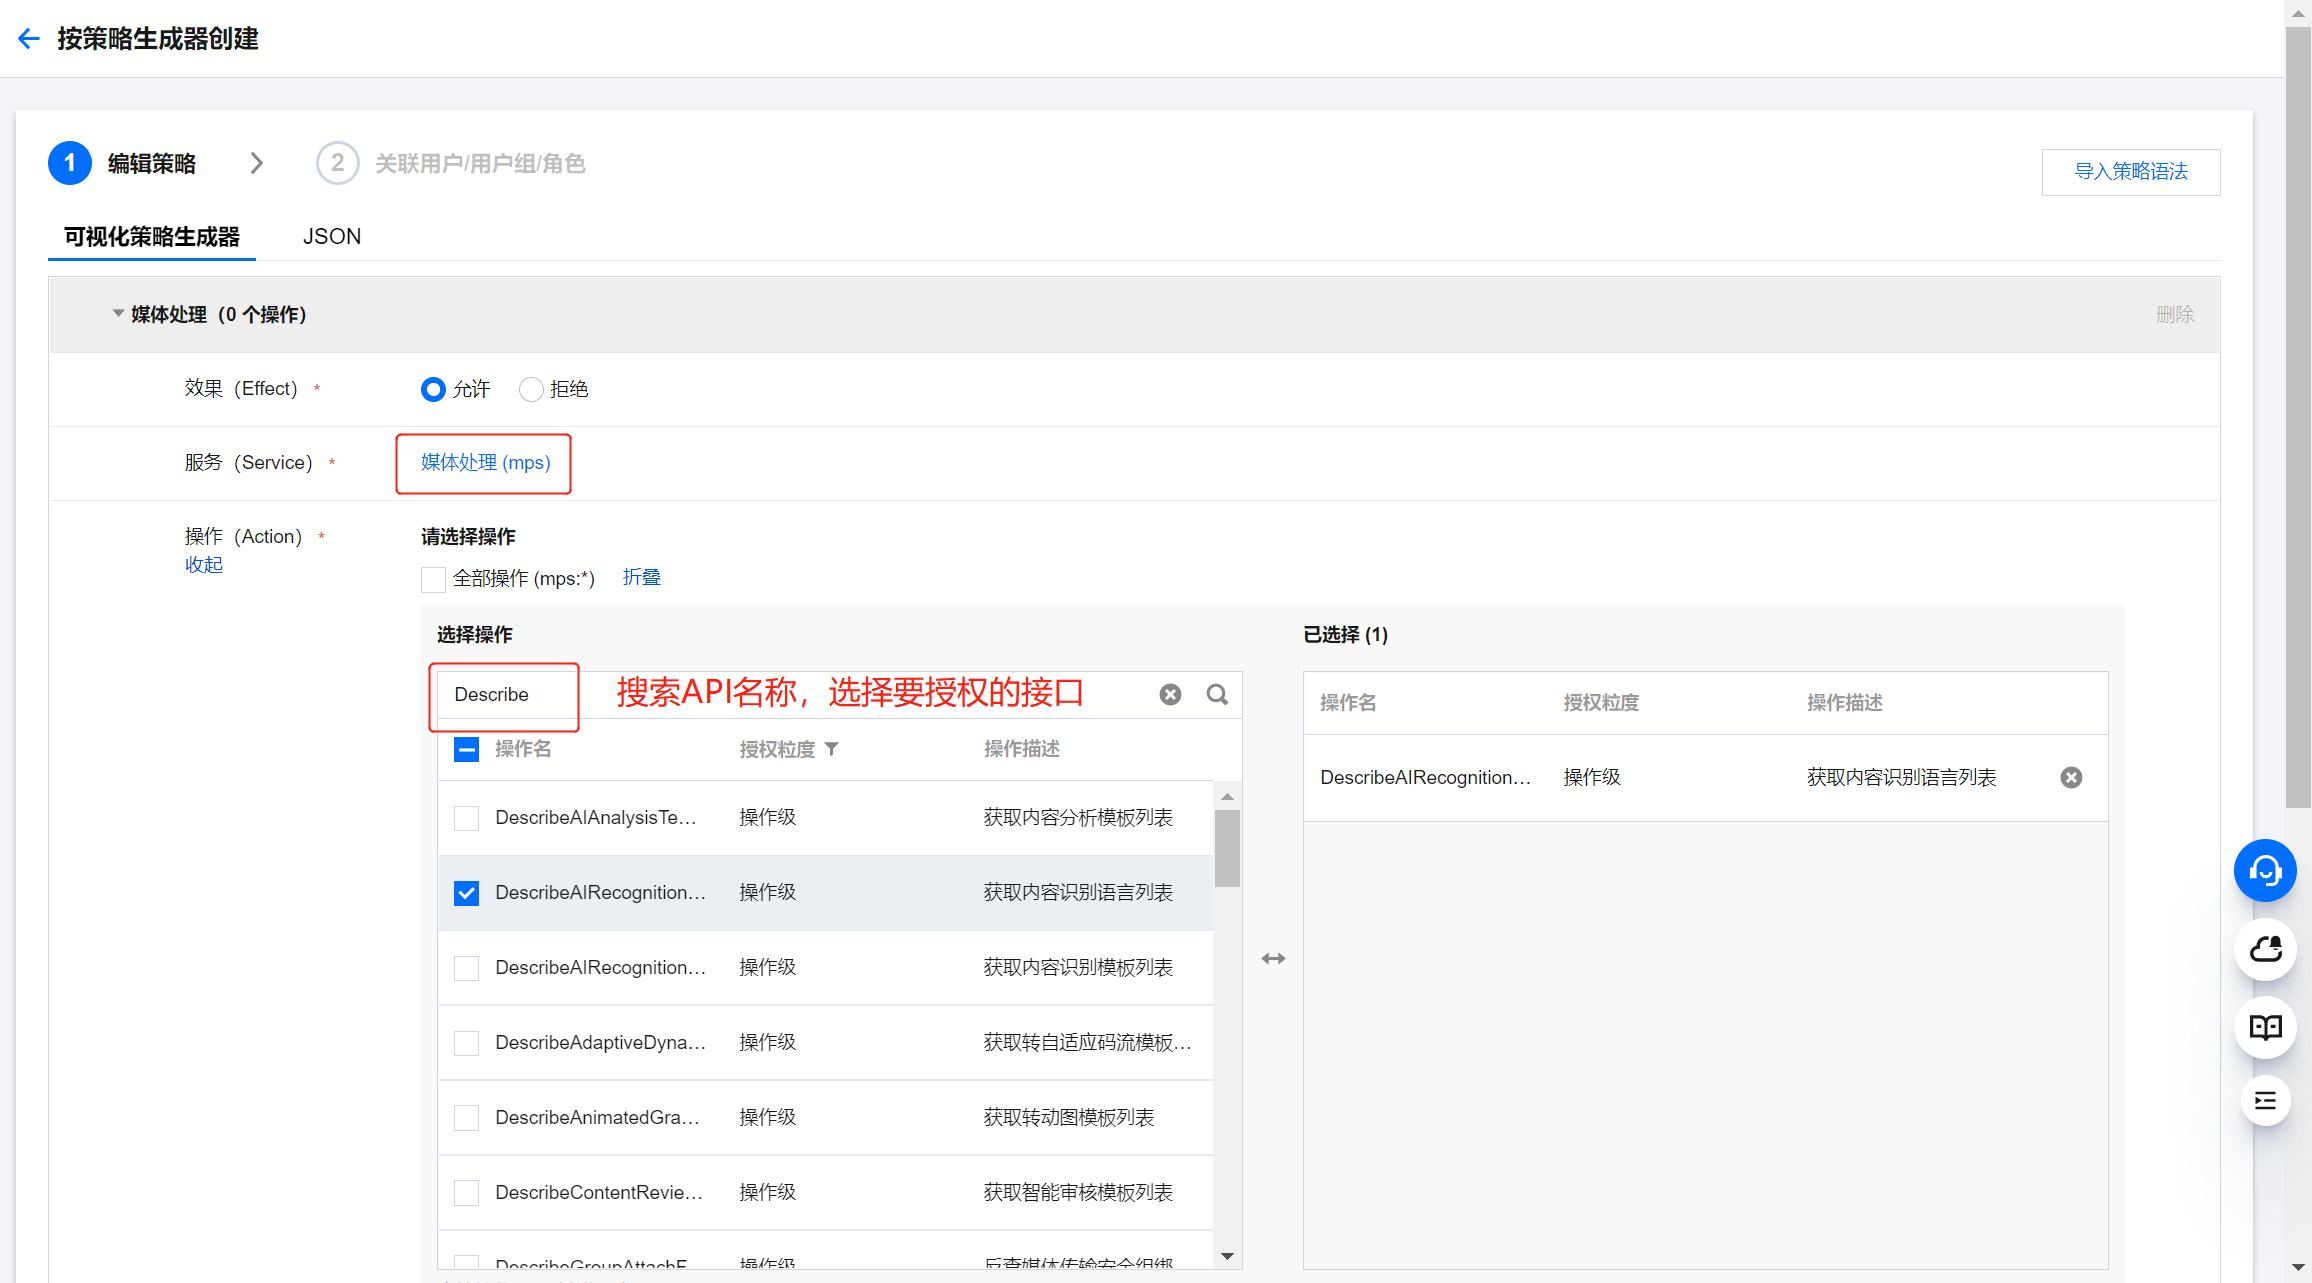Click the cloud assistant floating icon
This screenshot has width=2312, height=1283.
2264,948
